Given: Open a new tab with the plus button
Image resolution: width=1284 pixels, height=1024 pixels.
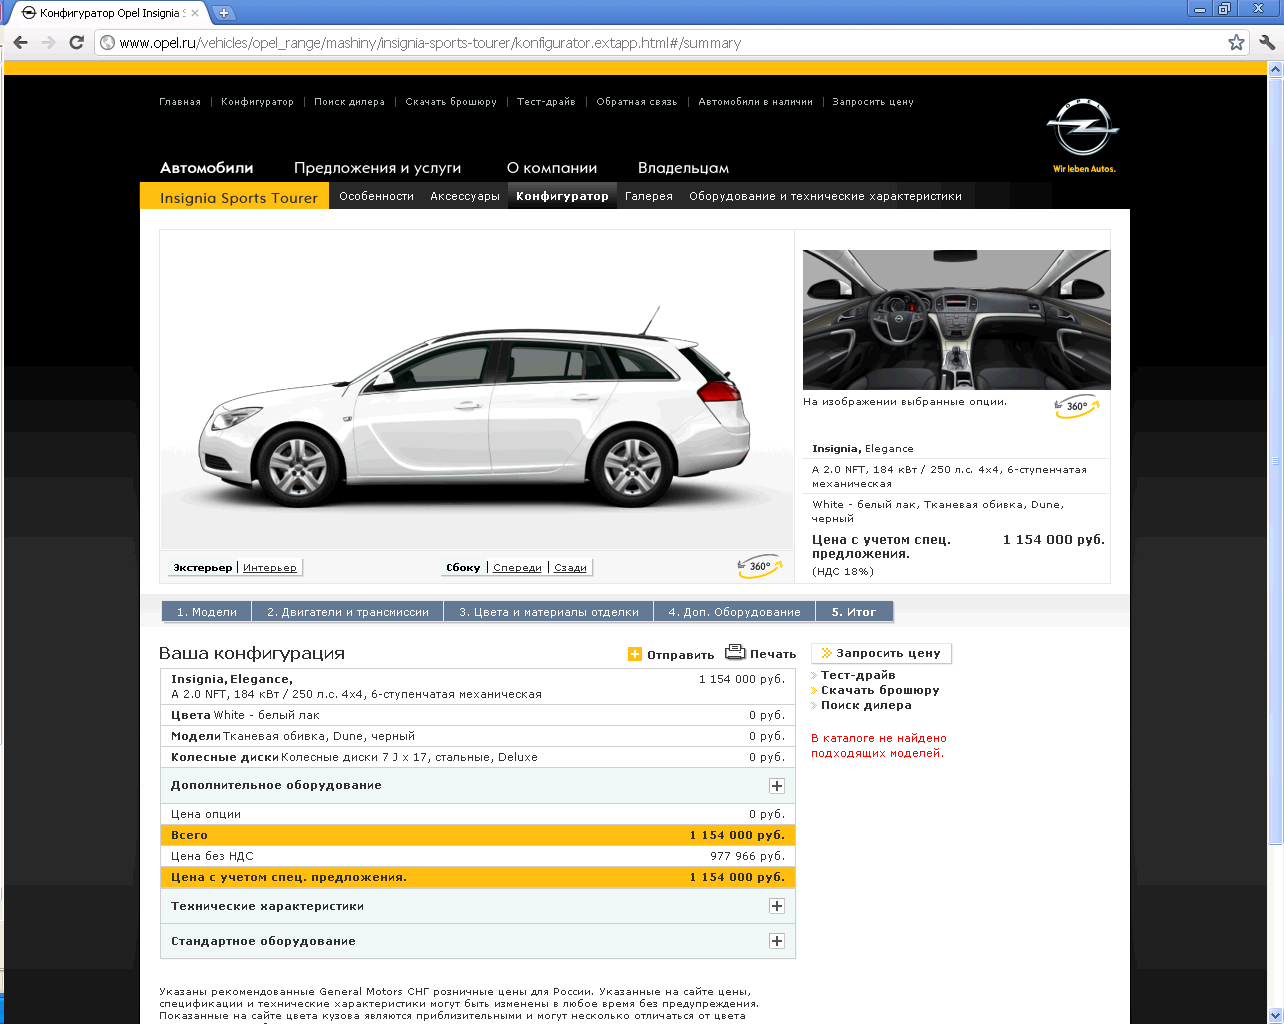Looking at the screenshot, I should pos(224,13).
